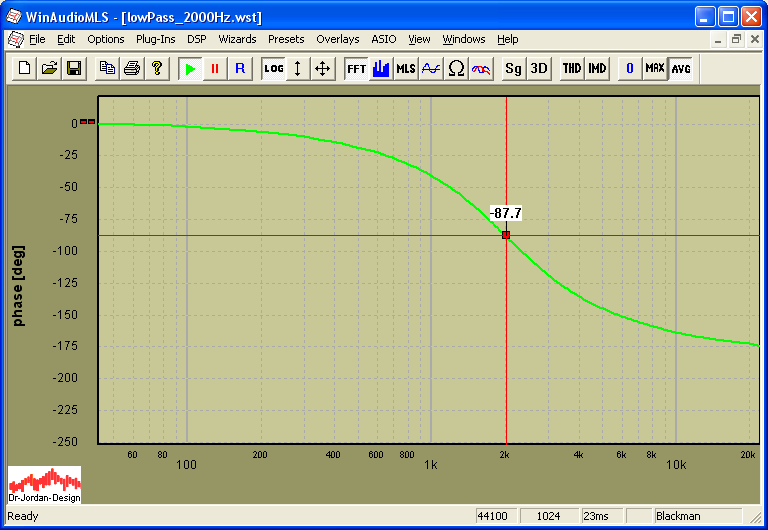This screenshot has width=768, height=530.
Task: Open the Presets menu
Action: [x=286, y=39]
